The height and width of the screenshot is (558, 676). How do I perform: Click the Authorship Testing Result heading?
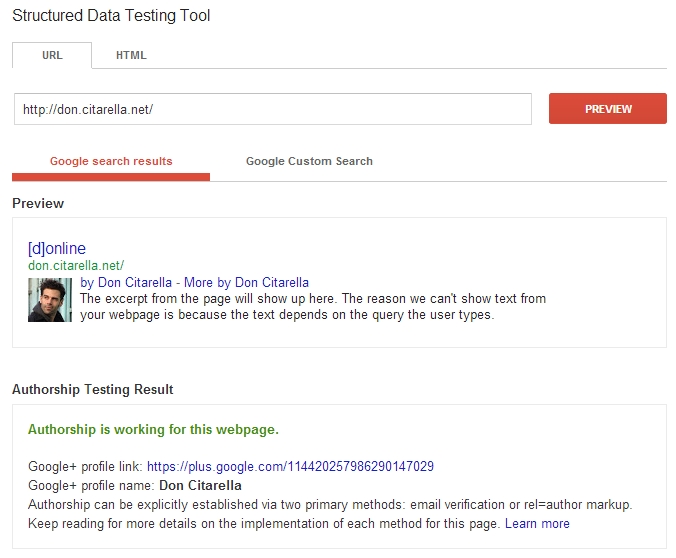[93, 389]
